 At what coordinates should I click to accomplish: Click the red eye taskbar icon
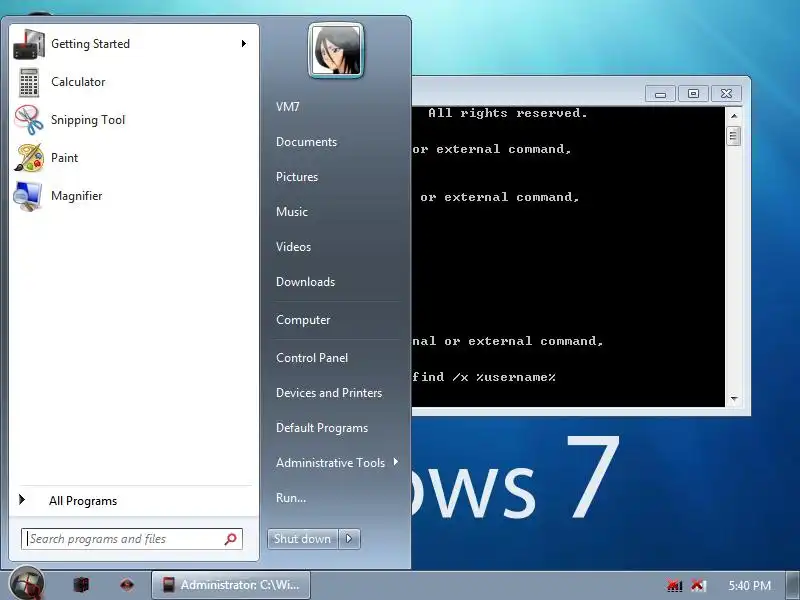[x=127, y=585]
